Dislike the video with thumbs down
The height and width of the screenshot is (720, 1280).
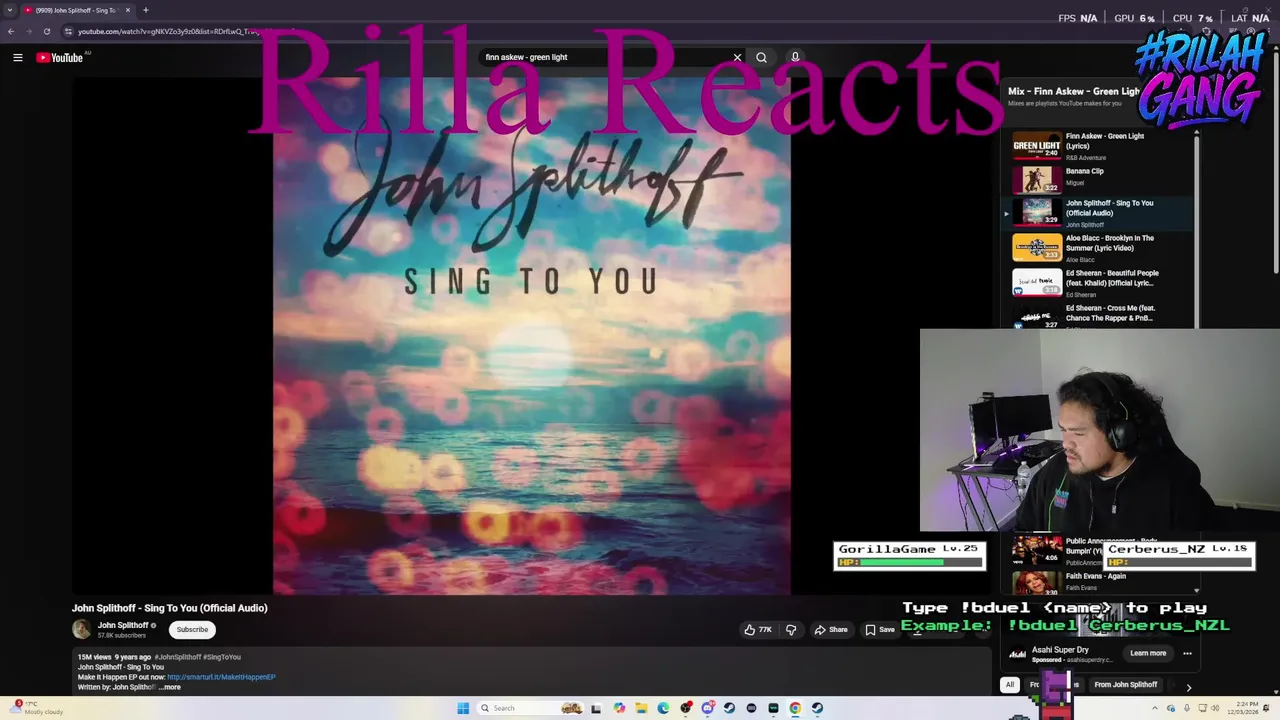[x=791, y=630]
